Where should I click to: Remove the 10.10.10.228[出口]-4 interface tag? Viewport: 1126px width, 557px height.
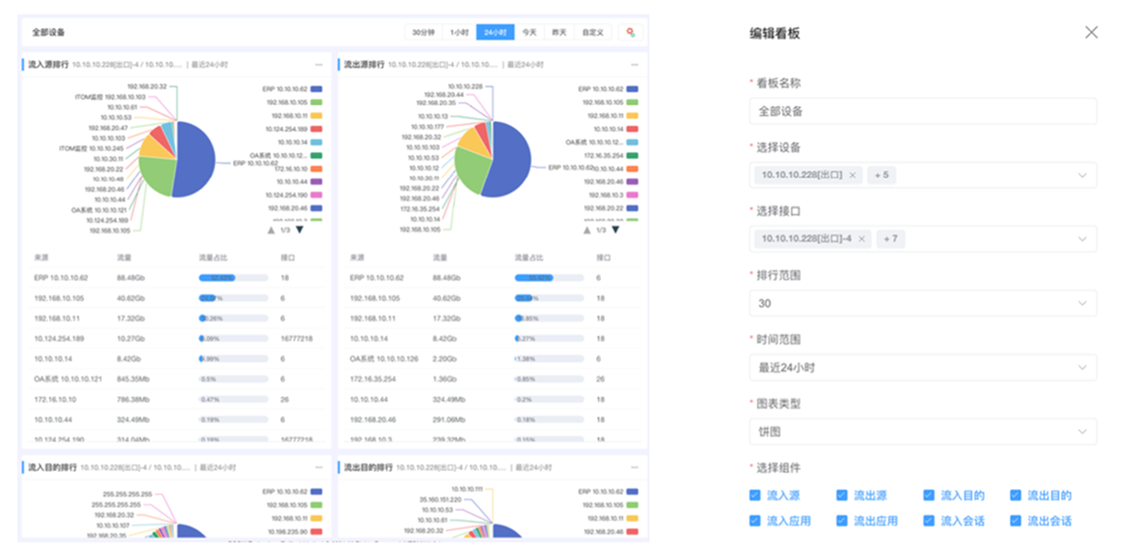coord(862,239)
